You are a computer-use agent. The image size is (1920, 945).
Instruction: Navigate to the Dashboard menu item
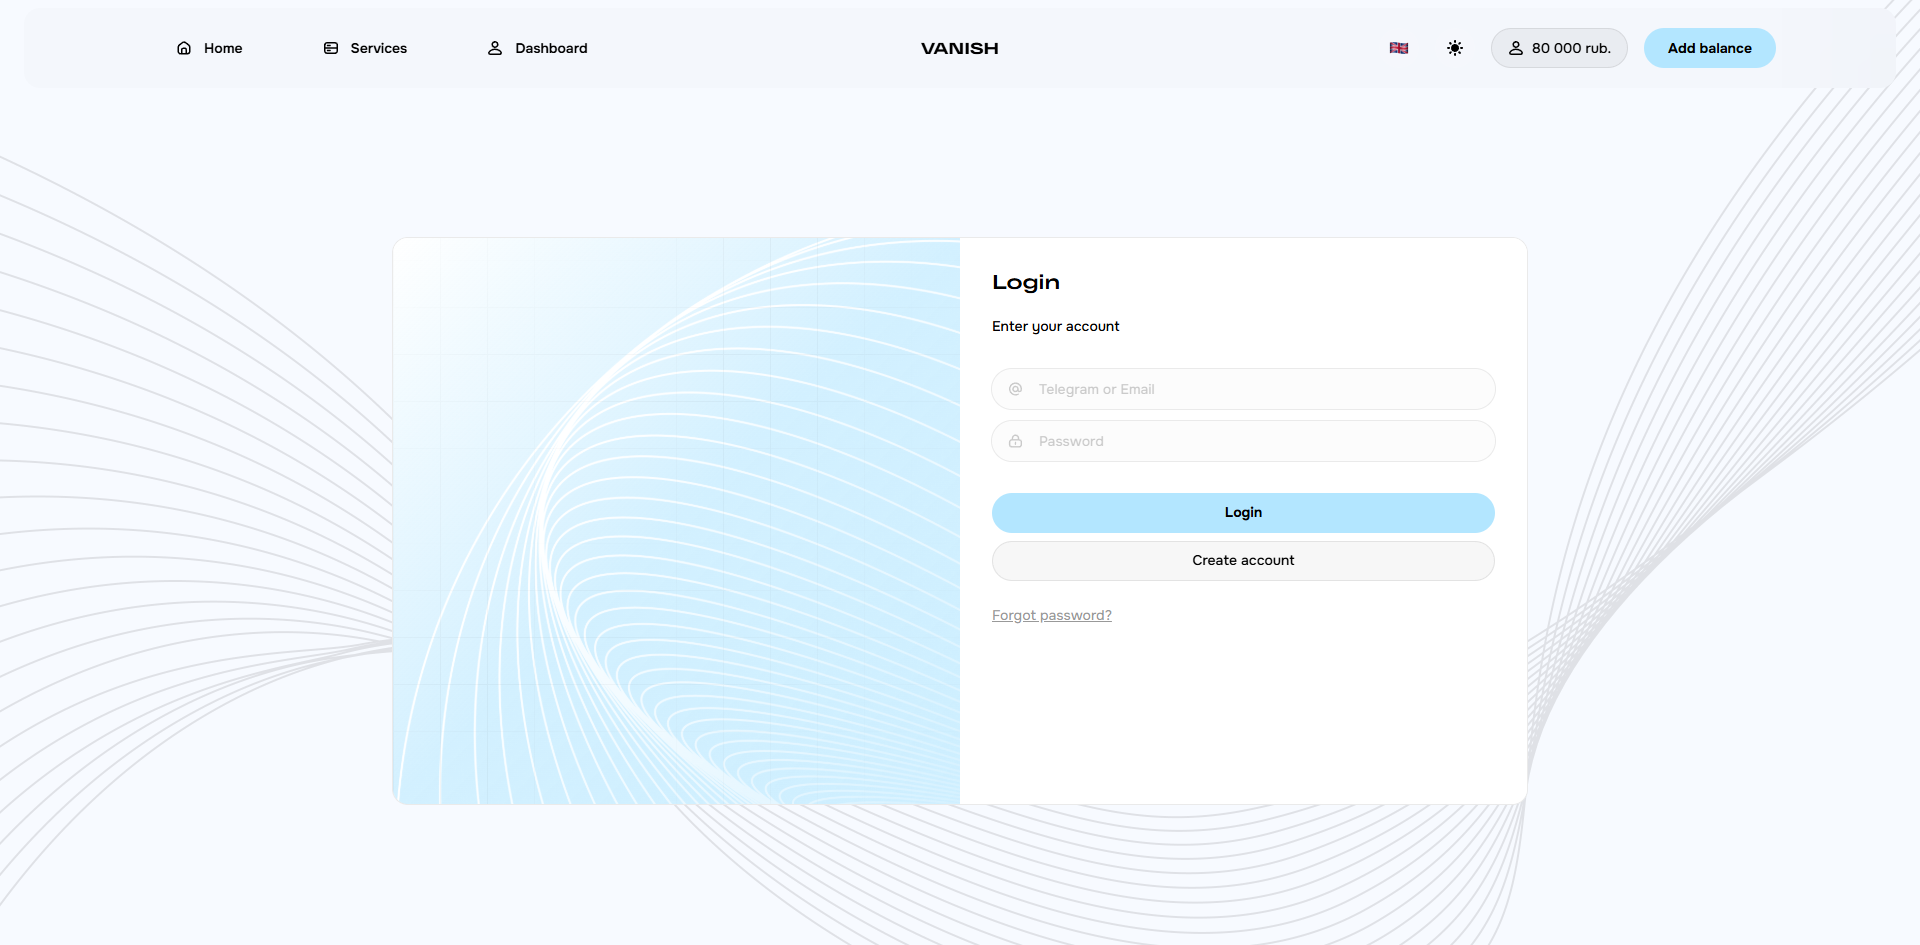[x=551, y=48]
